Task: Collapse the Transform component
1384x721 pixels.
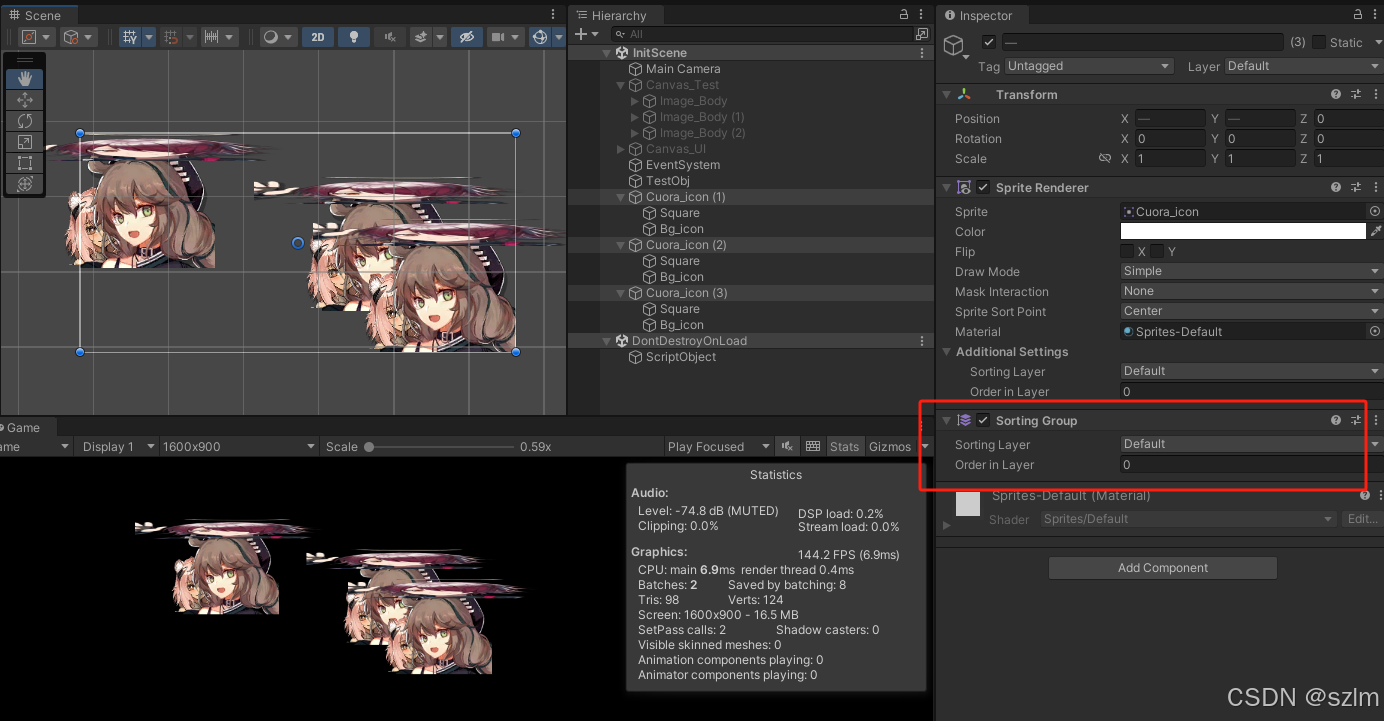Action: point(947,95)
